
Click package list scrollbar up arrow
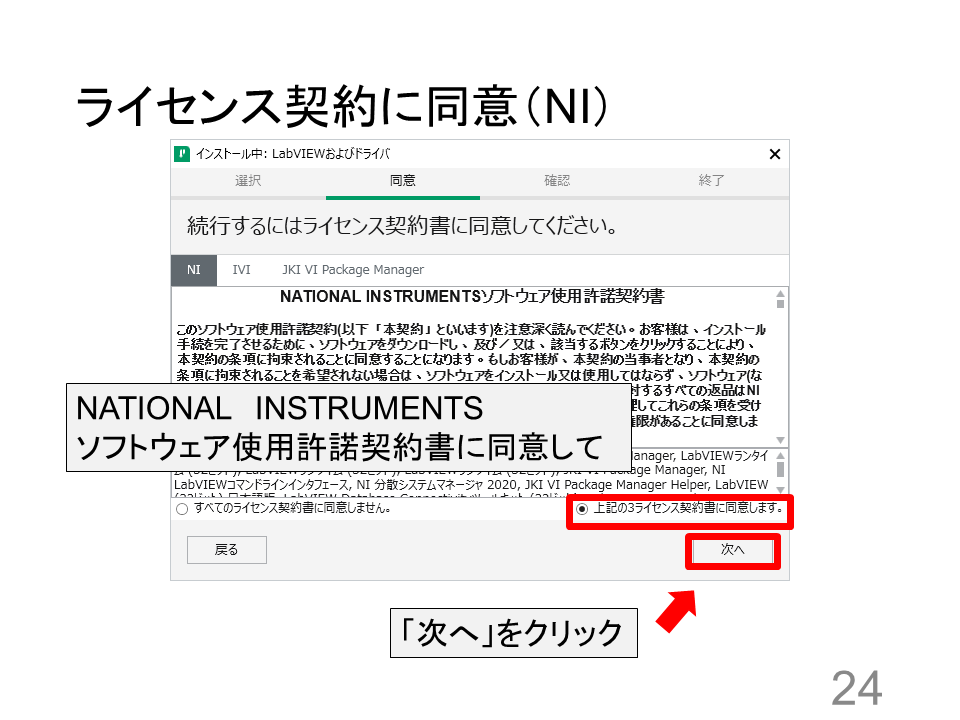pyautogui.click(x=780, y=456)
